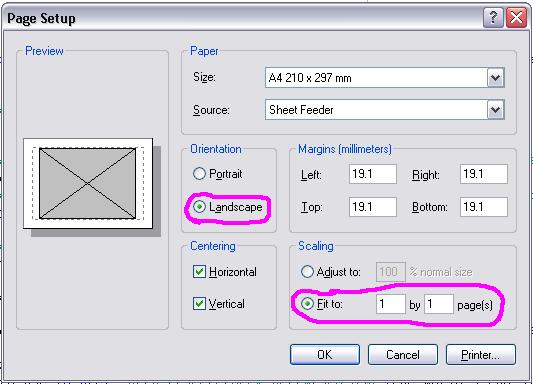Click the Top margin field
The width and height of the screenshot is (533, 384).
click(373, 207)
